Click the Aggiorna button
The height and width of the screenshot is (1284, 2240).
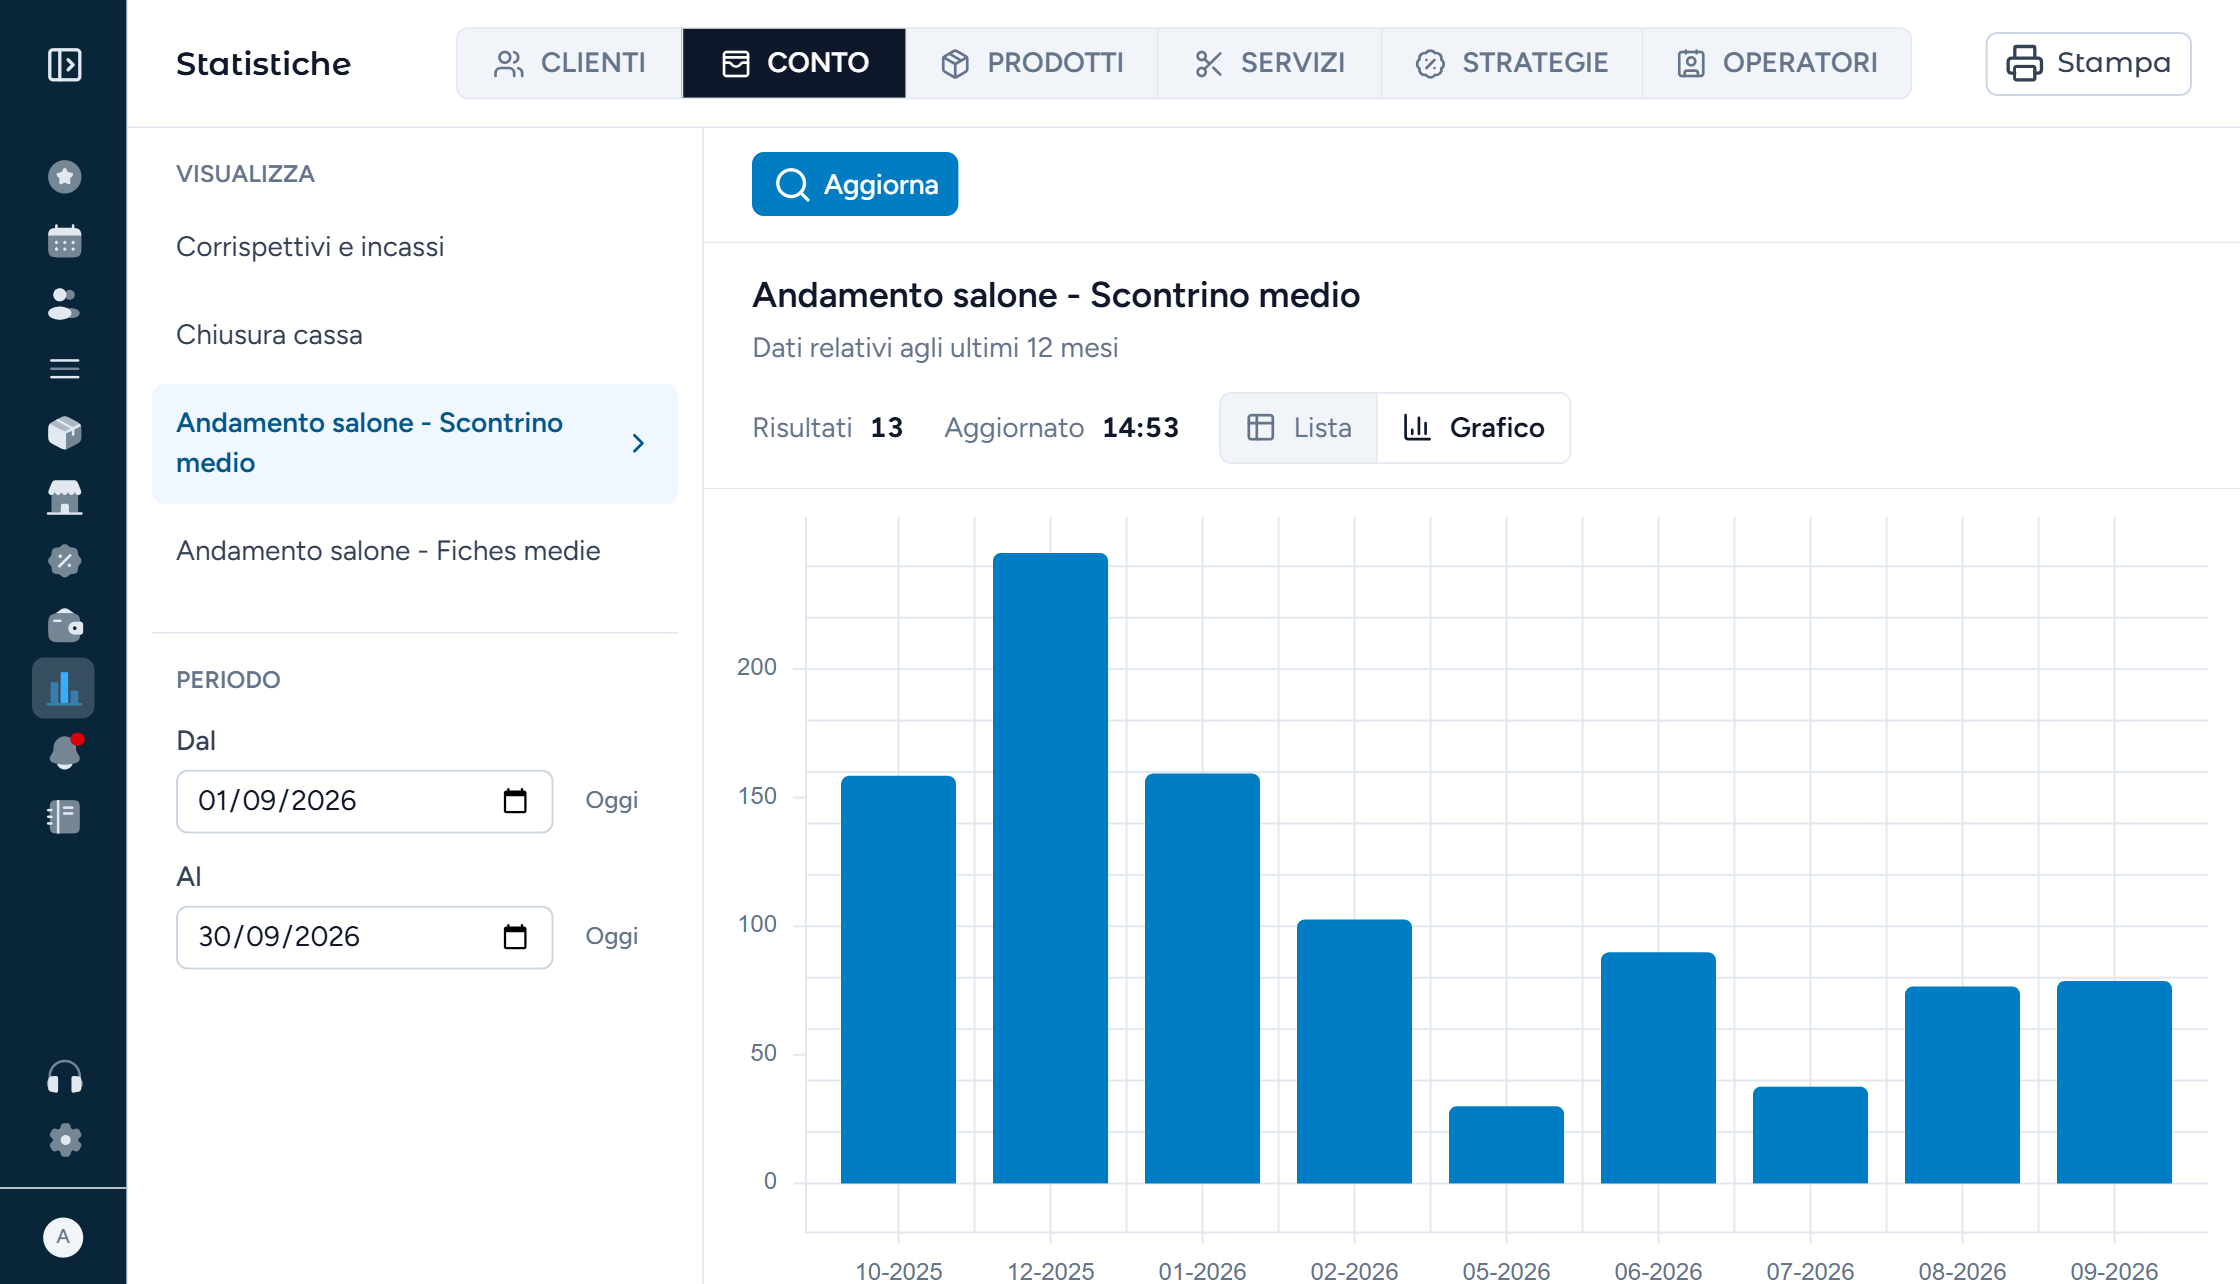coord(855,184)
